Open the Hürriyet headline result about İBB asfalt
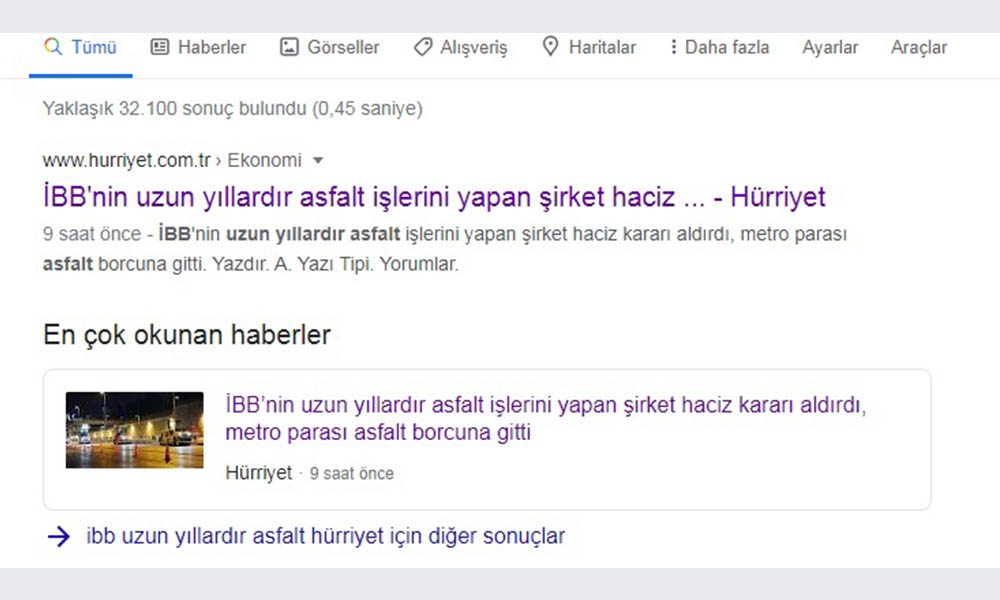The width and height of the screenshot is (1000, 600). [x=434, y=197]
